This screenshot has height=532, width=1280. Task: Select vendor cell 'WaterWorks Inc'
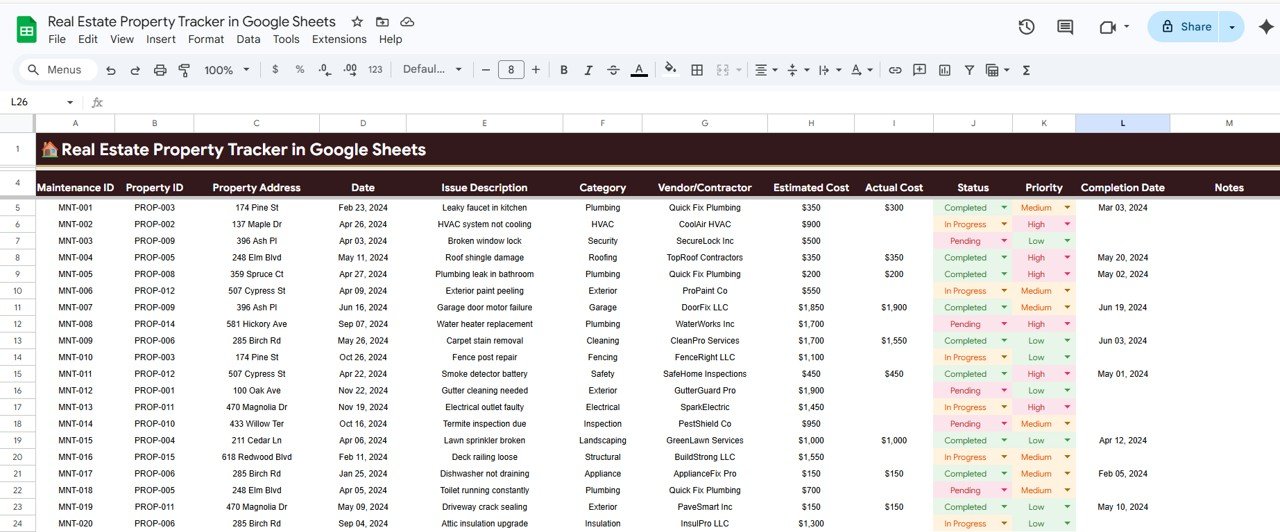pos(704,324)
